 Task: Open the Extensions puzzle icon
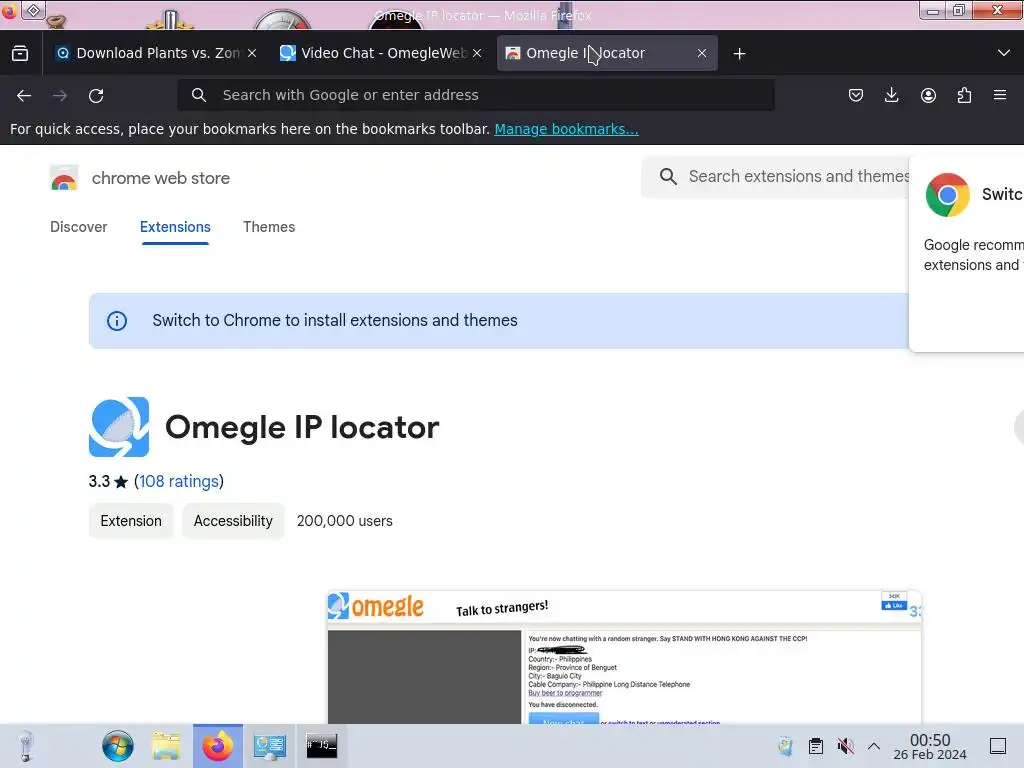pyautogui.click(x=965, y=95)
